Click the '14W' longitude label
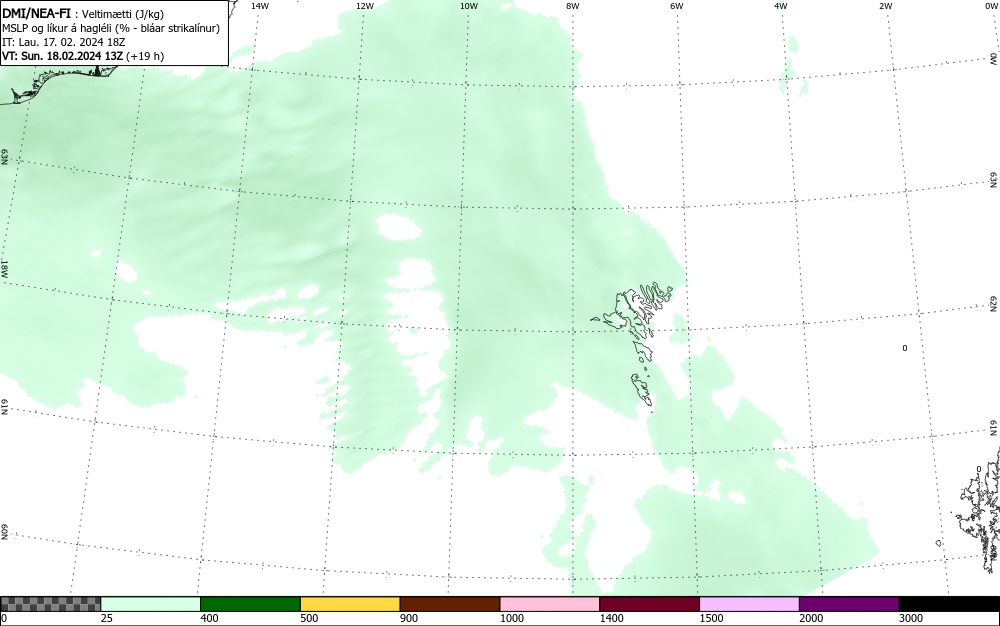 (x=260, y=6)
